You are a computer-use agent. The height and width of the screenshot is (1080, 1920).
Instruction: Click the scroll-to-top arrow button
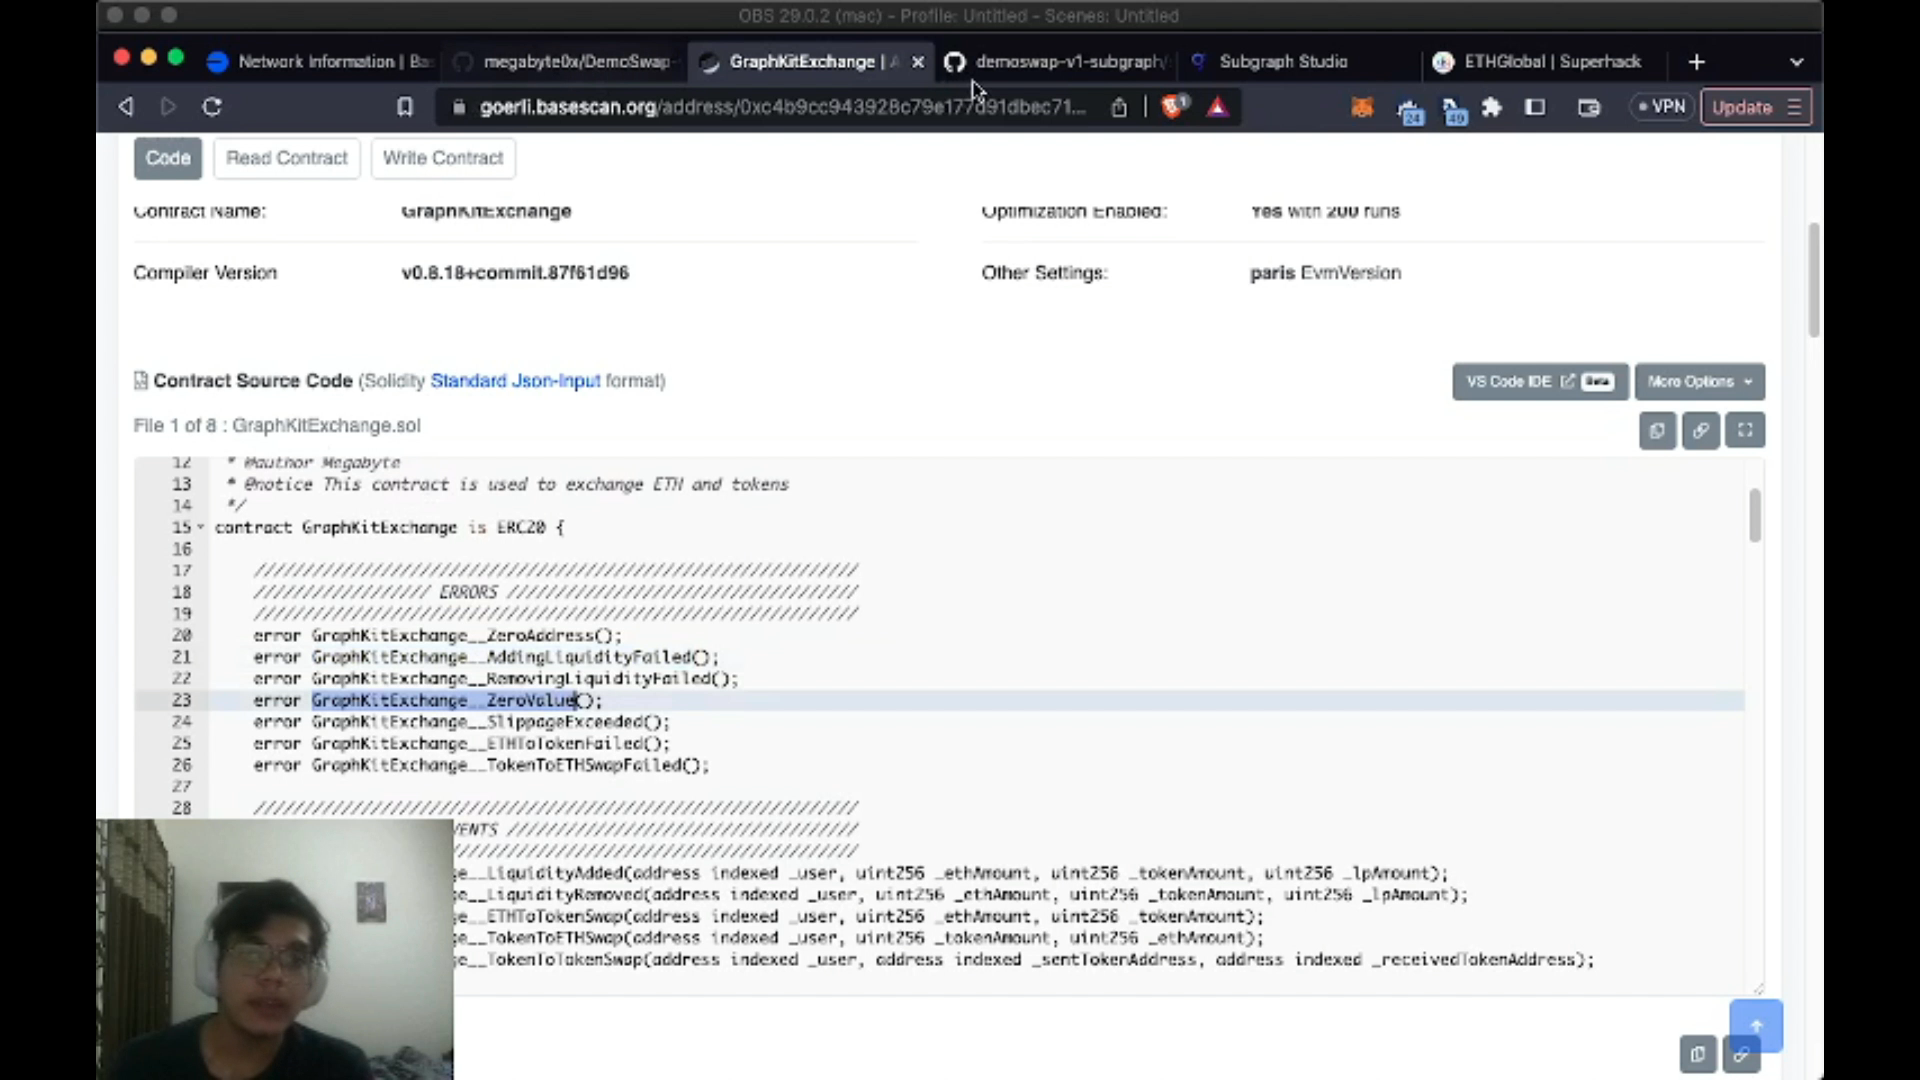(x=1756, y=1026)
